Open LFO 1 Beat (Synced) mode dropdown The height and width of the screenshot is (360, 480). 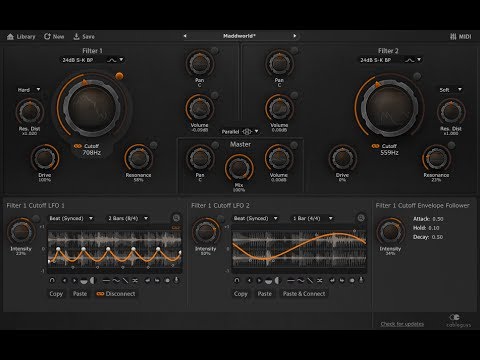click(x=71, y=218)
